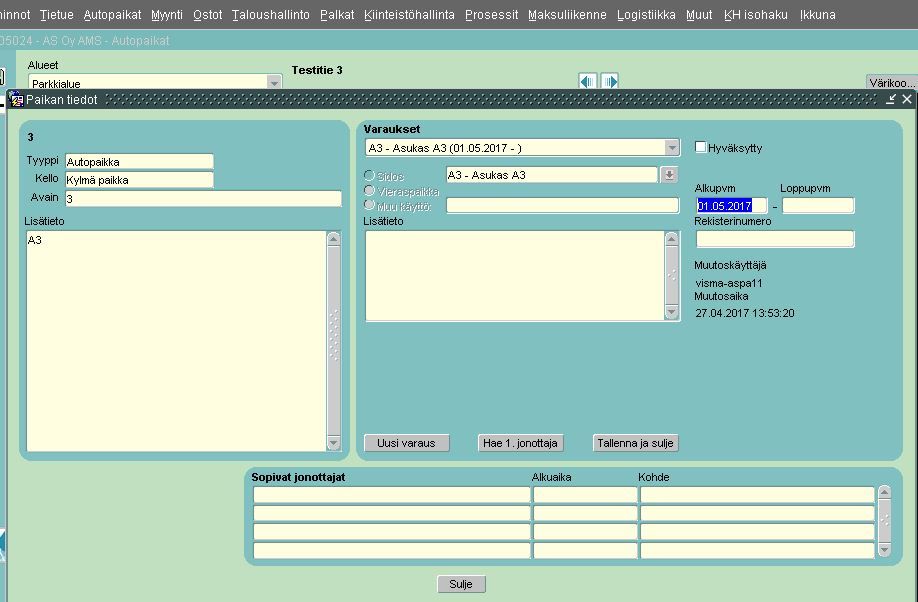Viewport: 918px width, 602px height.
Task: Open the Alueet Parkkialue dropdown
Action: click(x=274, y=83)
